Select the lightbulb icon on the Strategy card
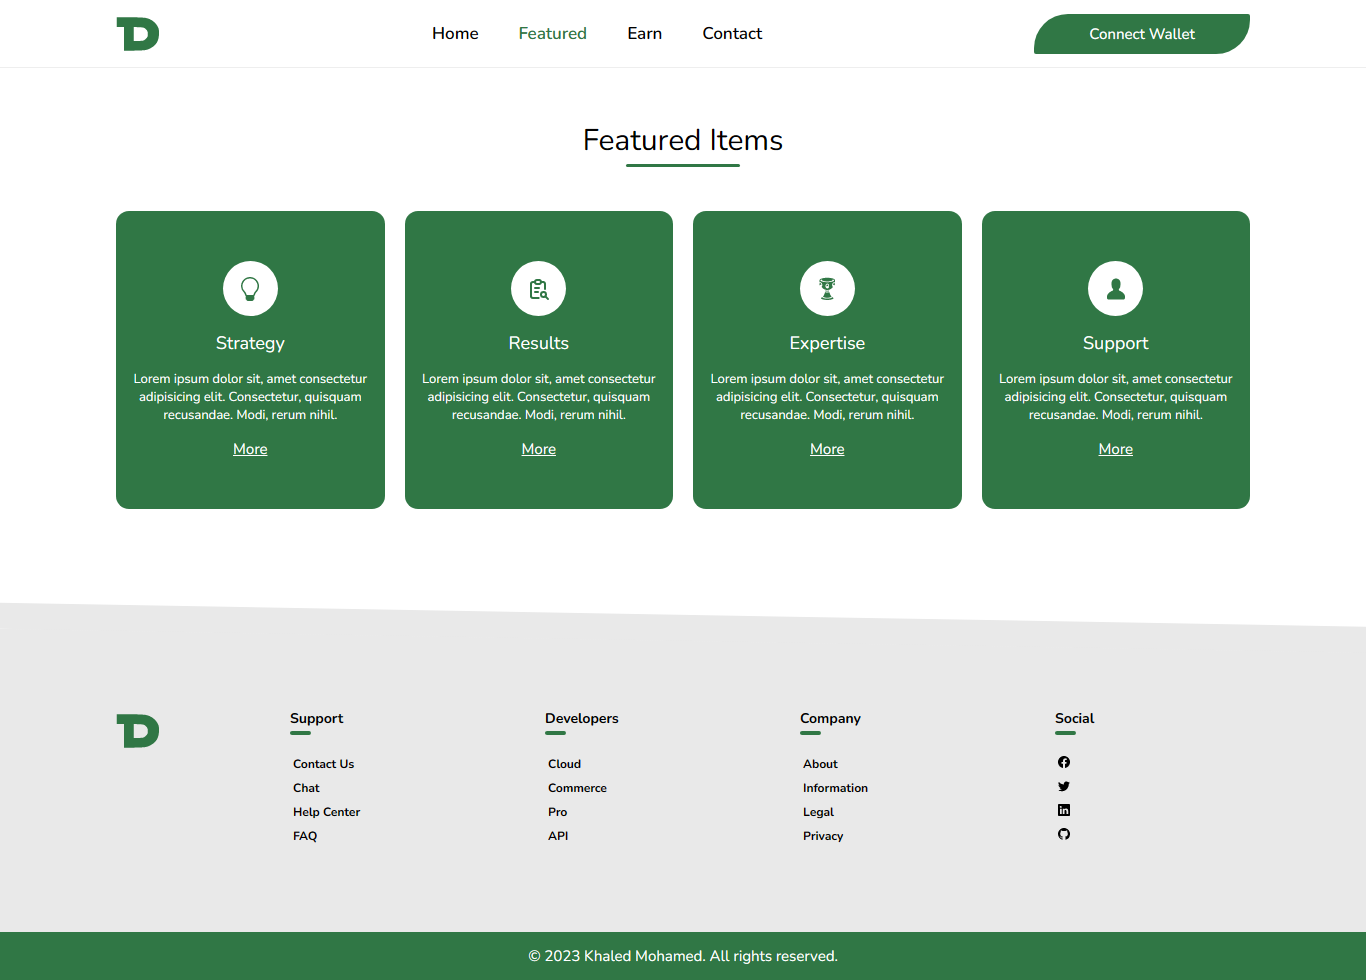 pos(250,288)
